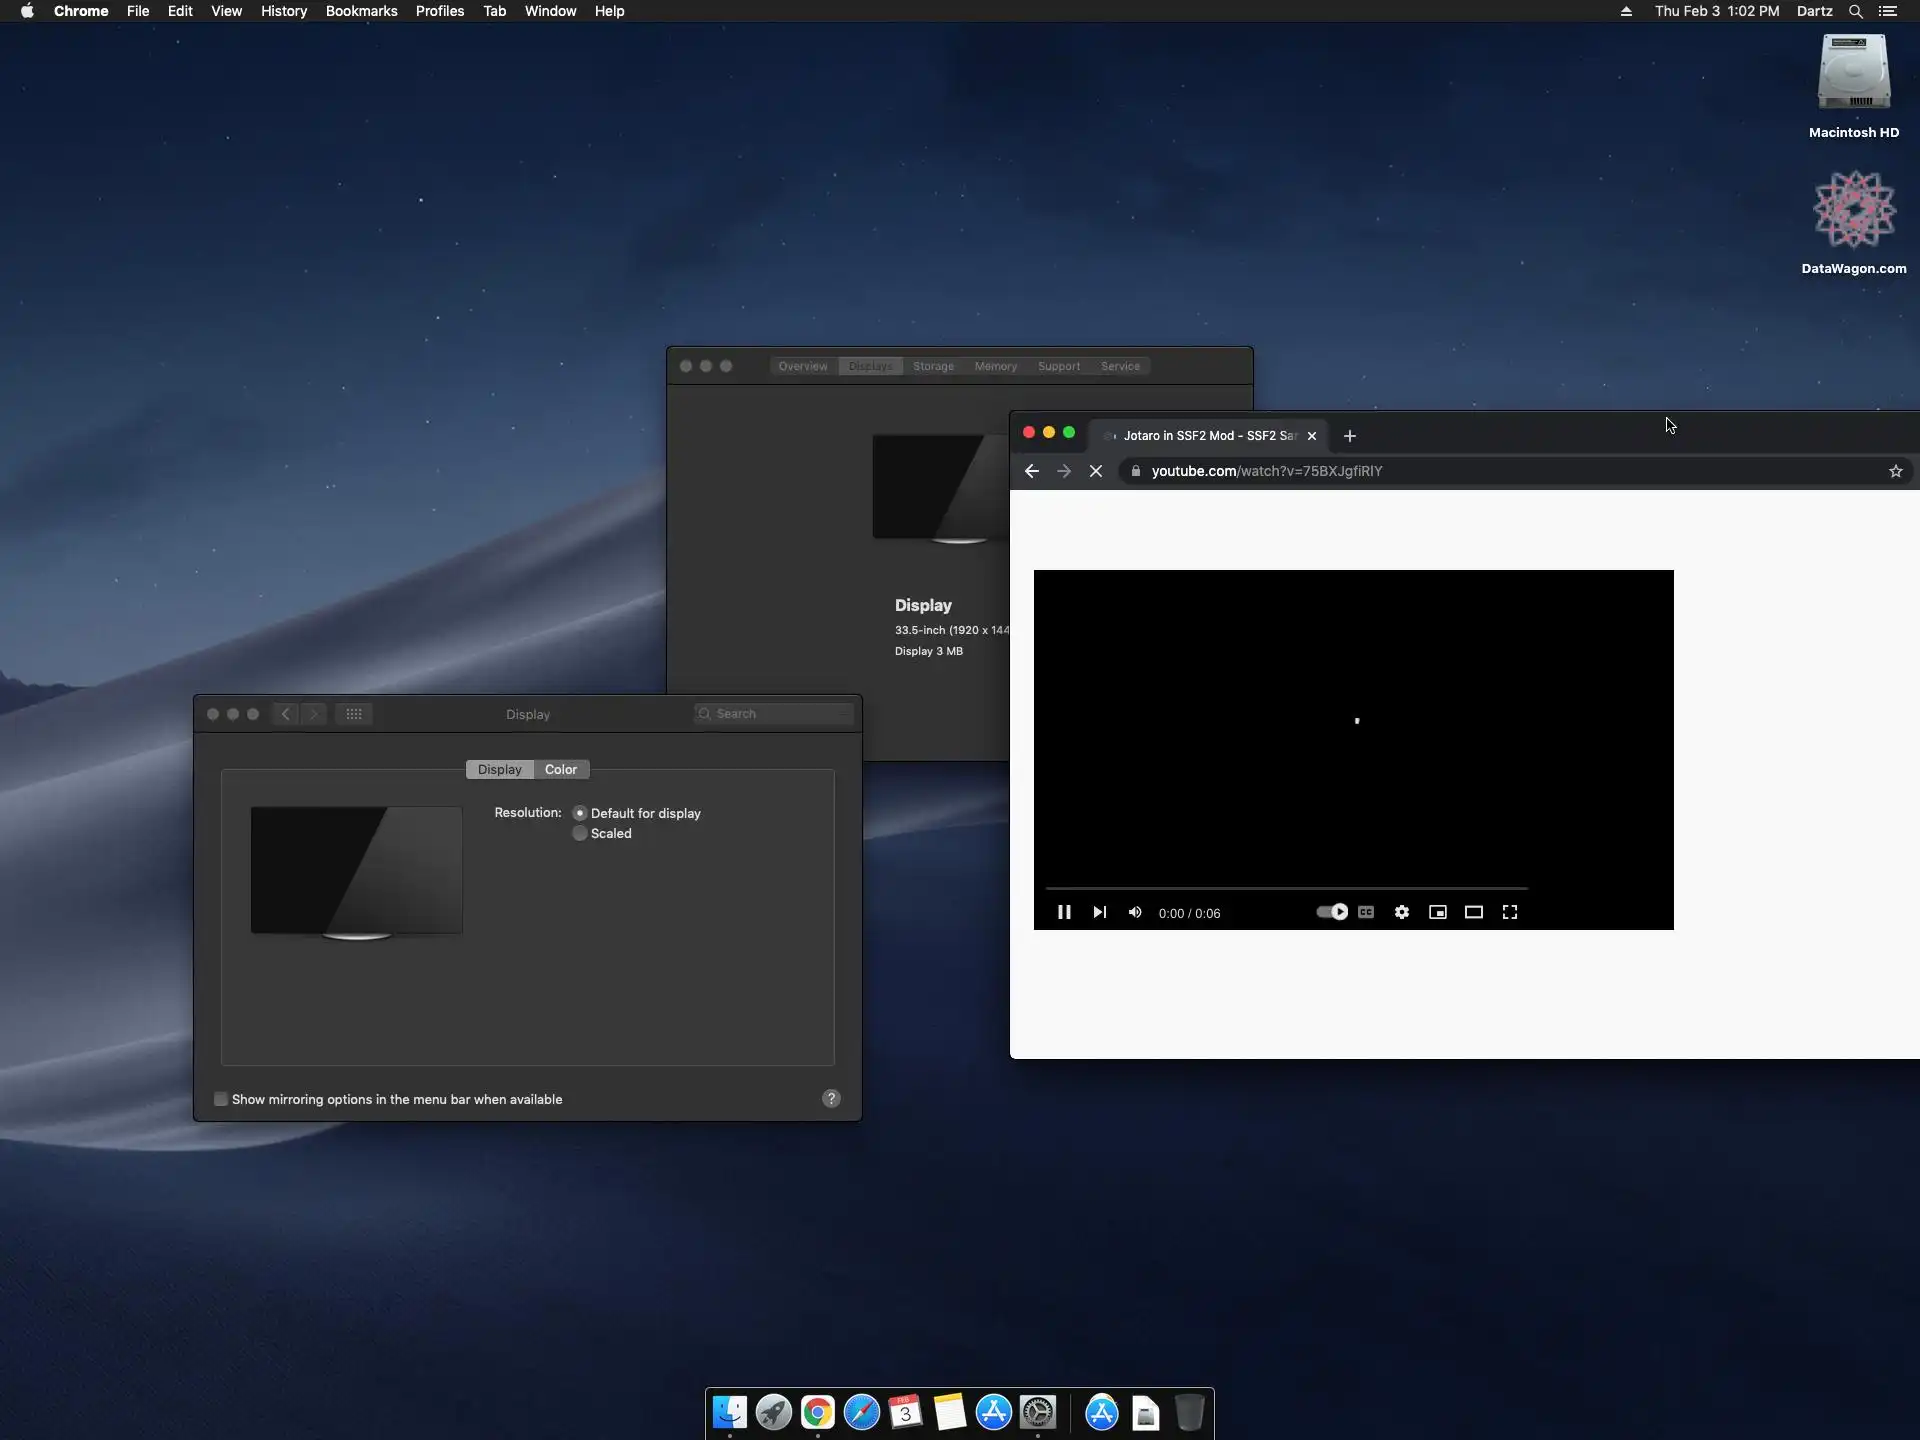Bookmark this page with the star

click(x=1895, y=471)
